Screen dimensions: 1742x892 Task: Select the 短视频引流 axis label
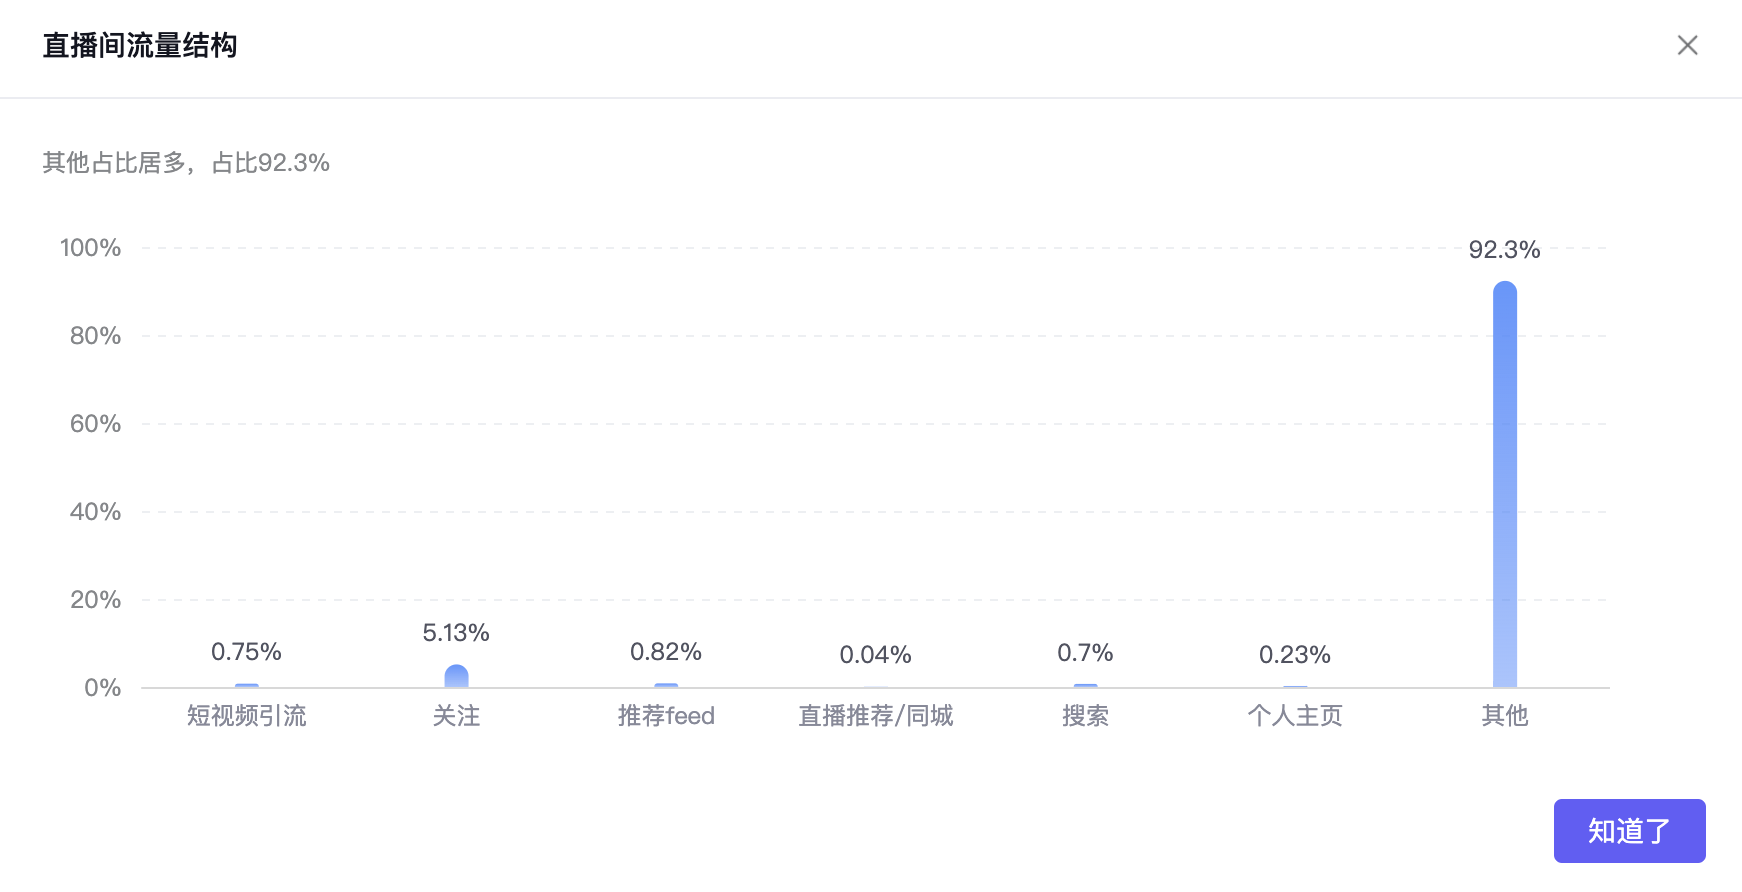tap(247, 716)
